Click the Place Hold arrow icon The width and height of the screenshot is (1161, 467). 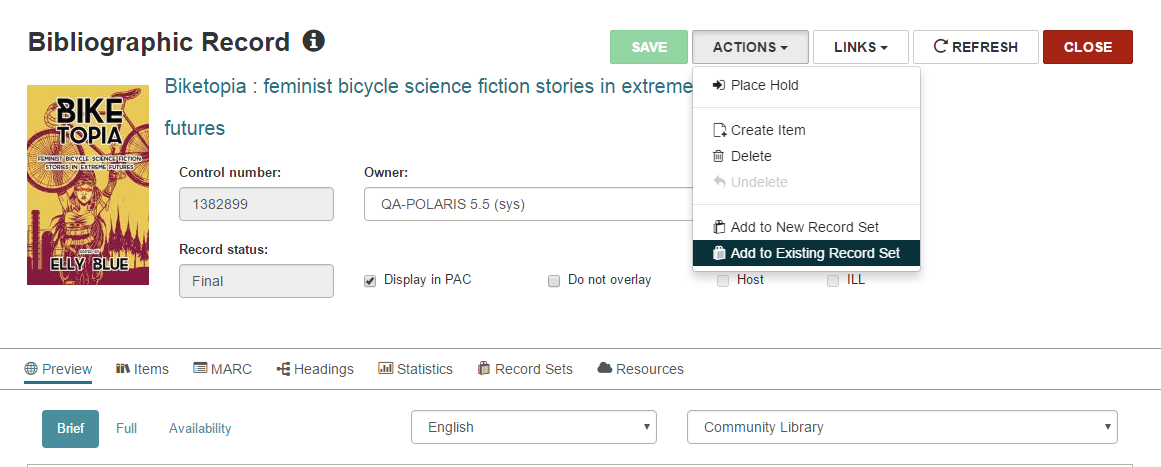coord(718,85)
